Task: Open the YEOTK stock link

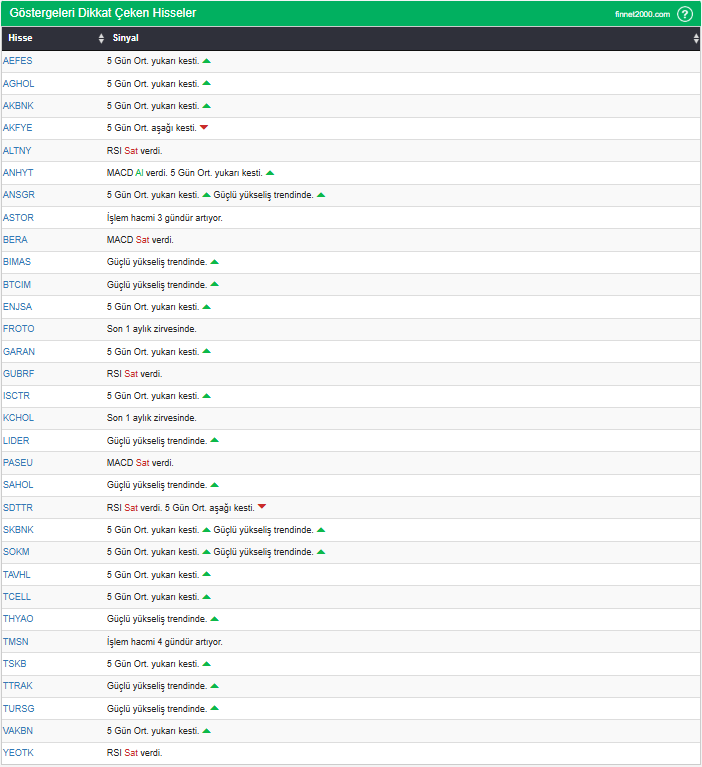Action: (19, 753)
